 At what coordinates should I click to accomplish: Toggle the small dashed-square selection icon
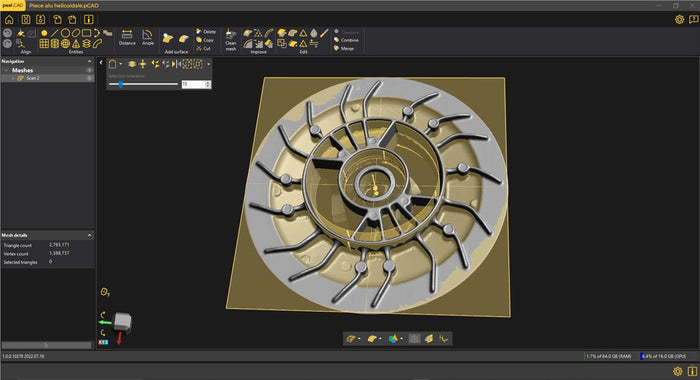[x=198, y=64]
